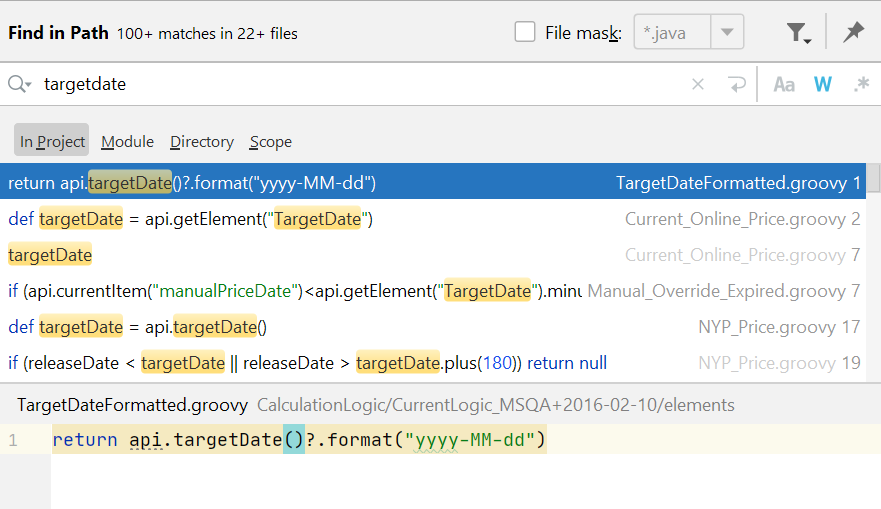Switch to In Project scope tab
This screenshot has height=509, width=881.
(x=52, y=141)
